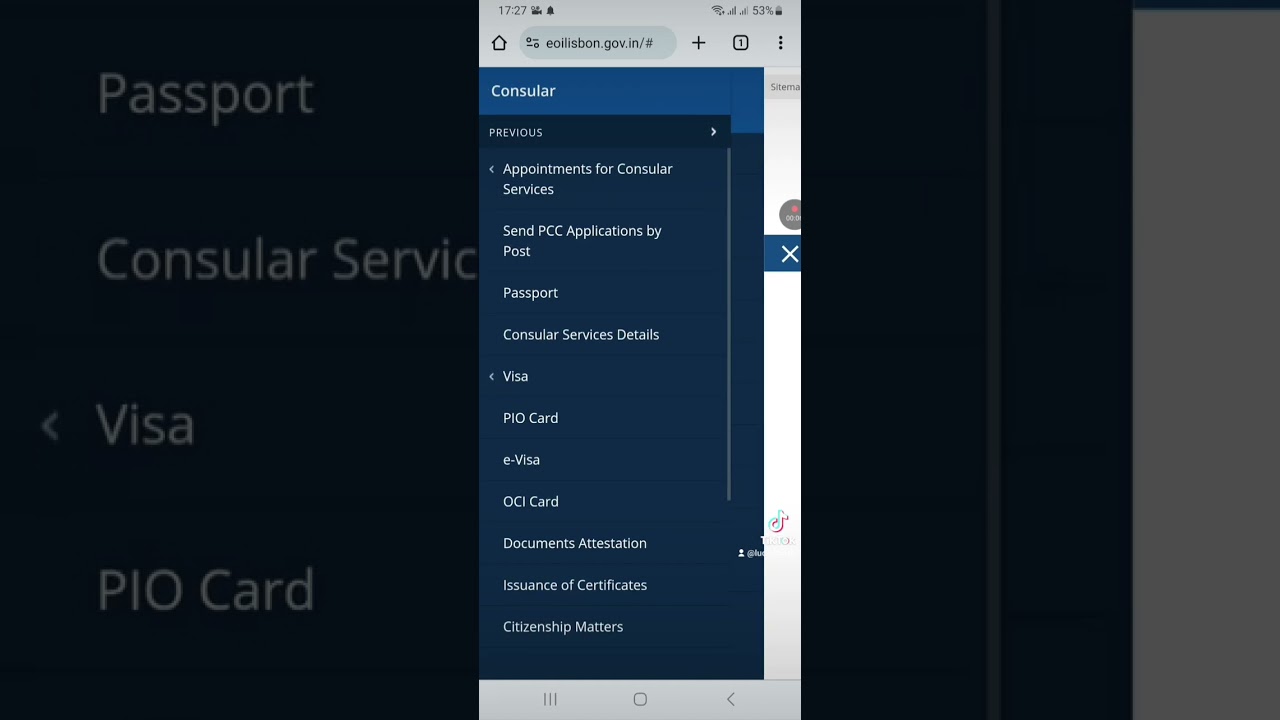Open the OCI Card item
The height and width of the screenshot is (720, 1280).
point(530,502)
